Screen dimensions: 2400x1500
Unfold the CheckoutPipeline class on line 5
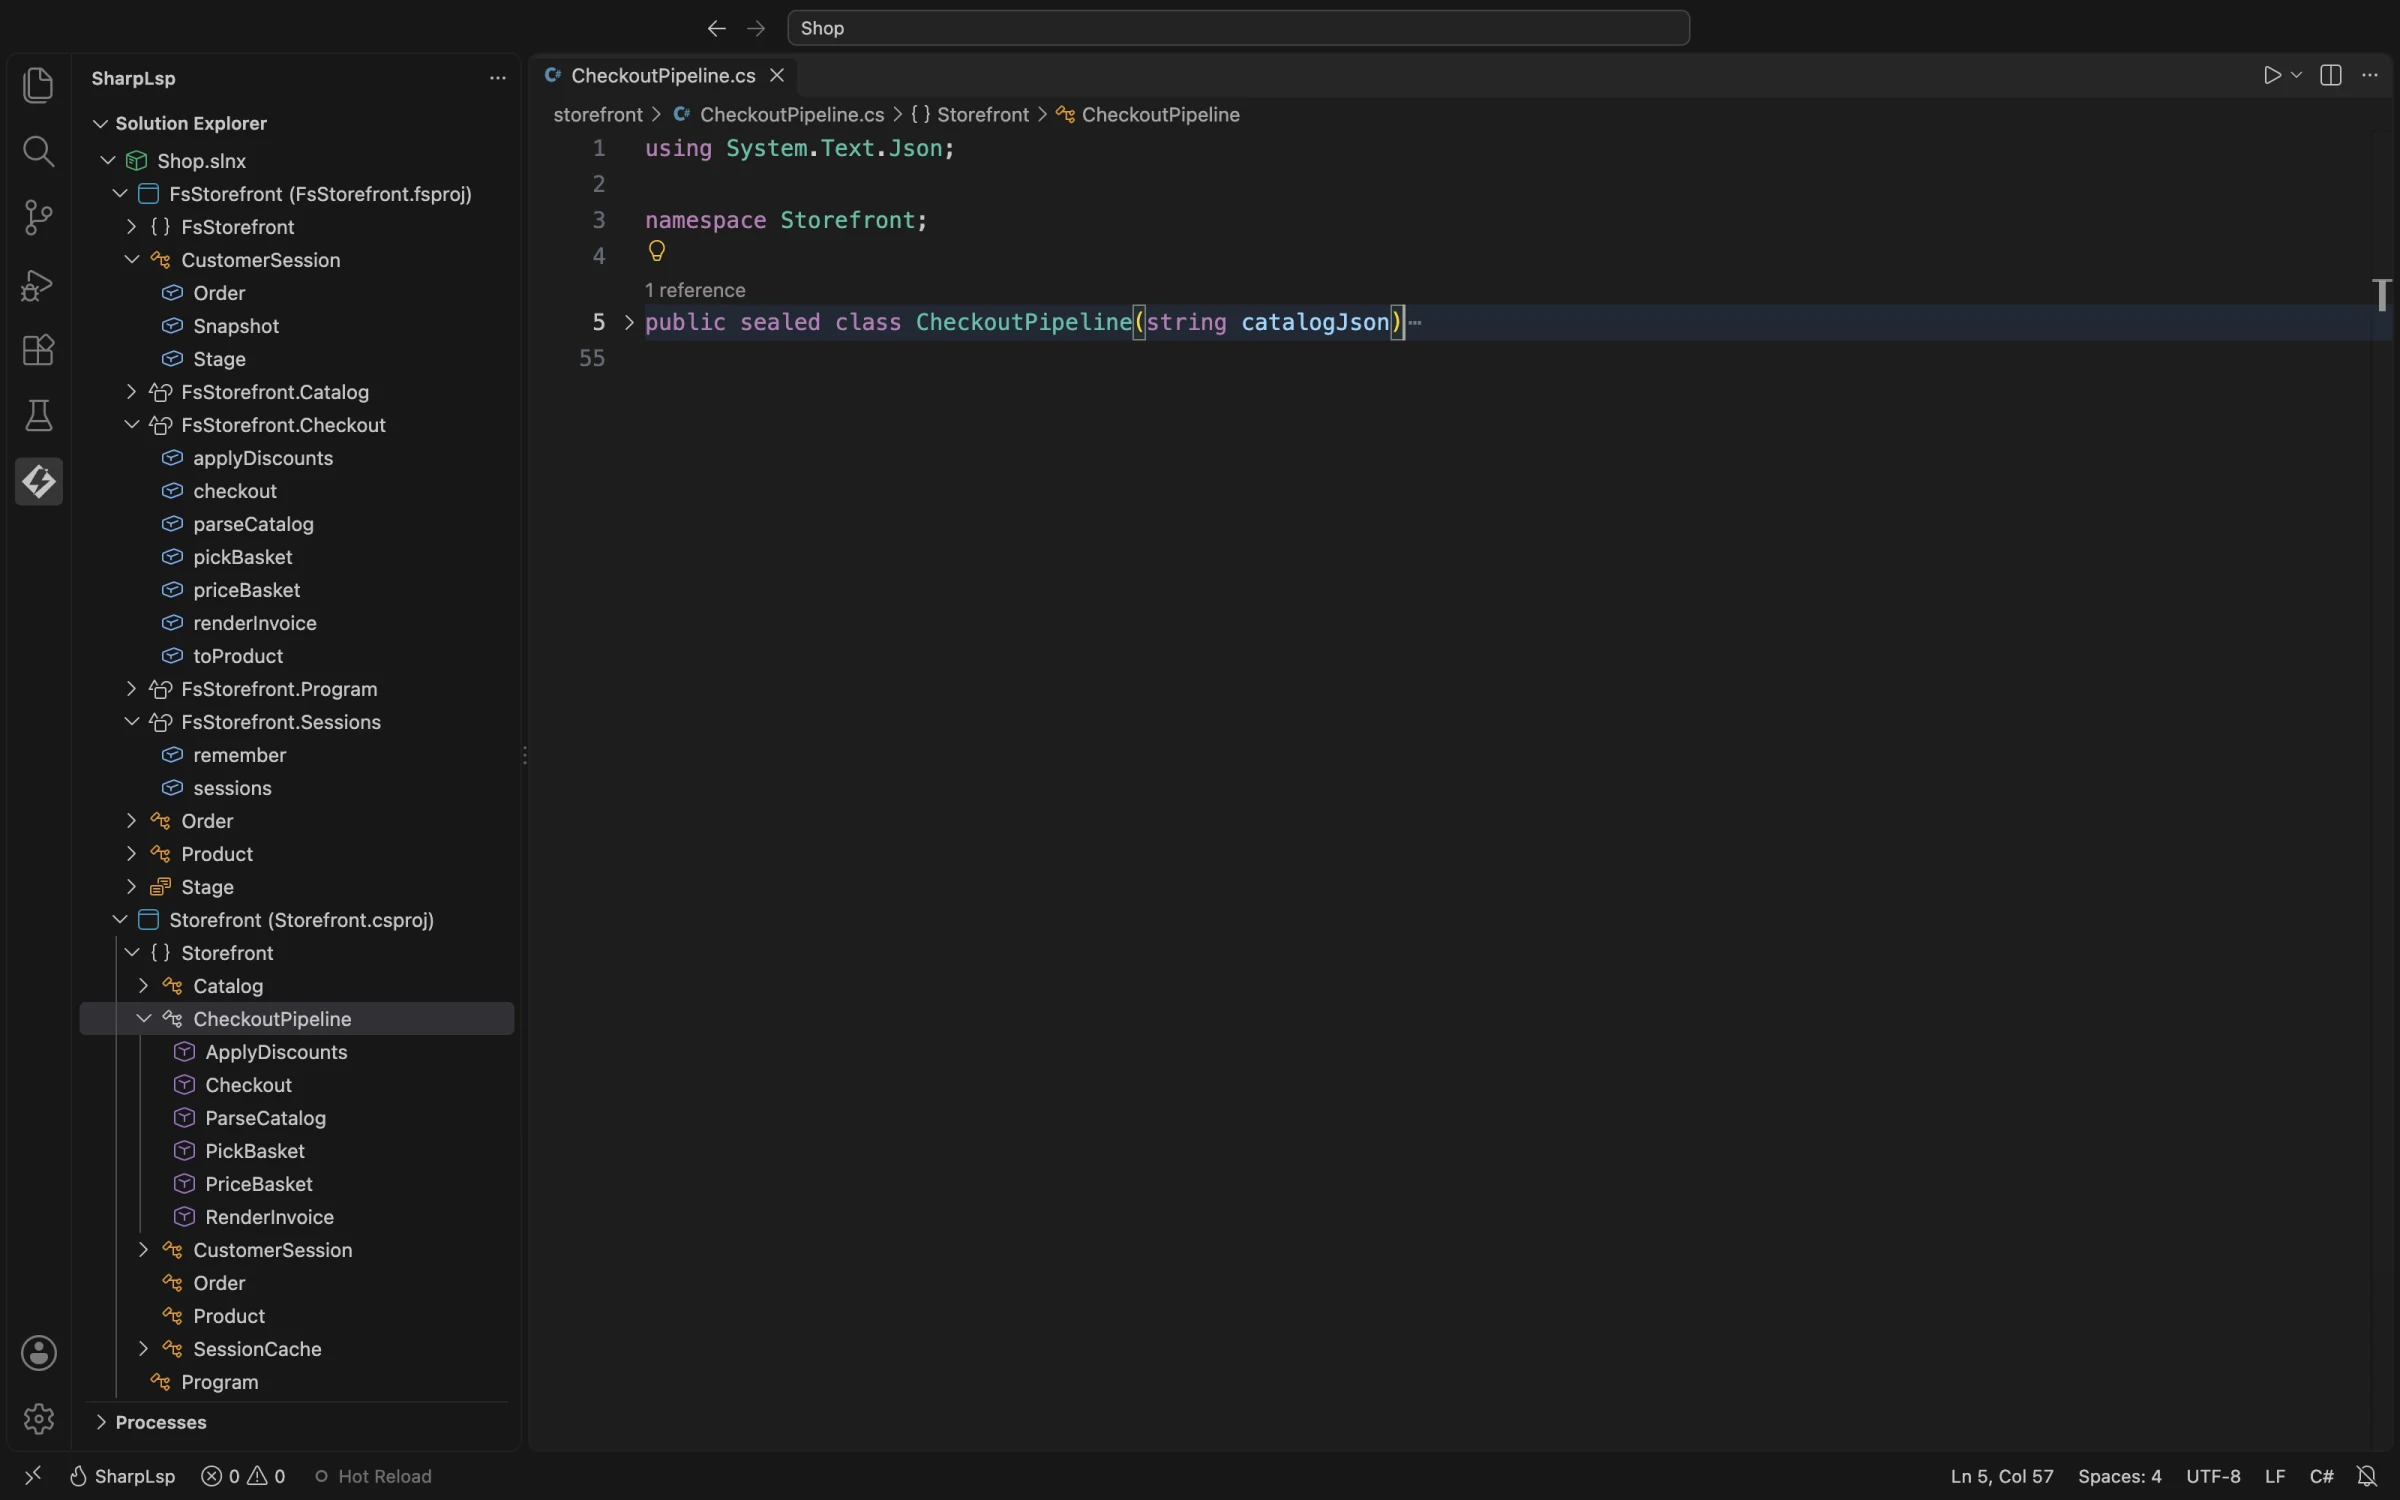[x=629, y=322]
